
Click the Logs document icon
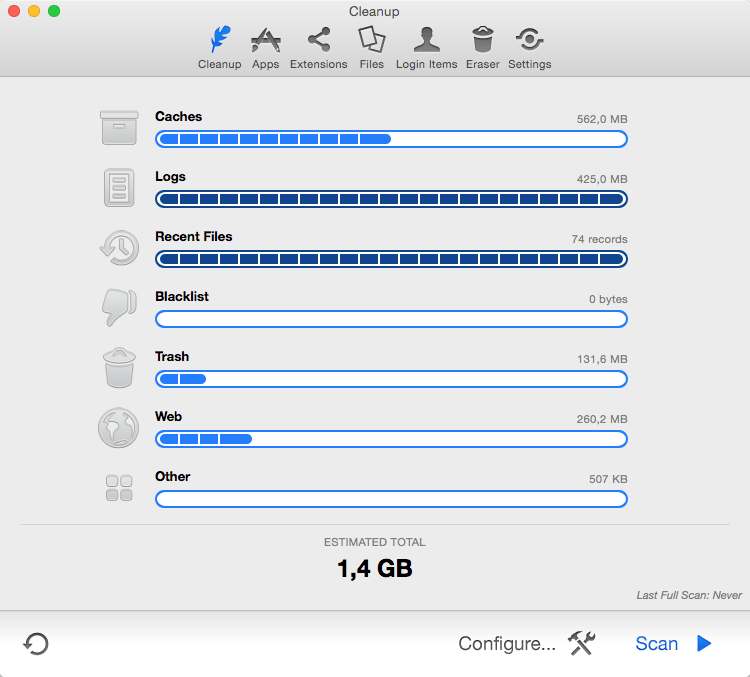coord(119,188)
